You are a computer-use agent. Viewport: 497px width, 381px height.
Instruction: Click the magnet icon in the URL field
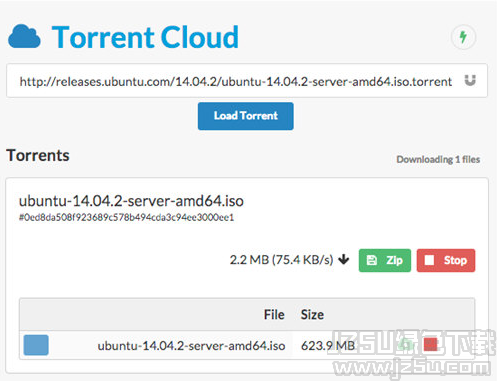point(470,80)
